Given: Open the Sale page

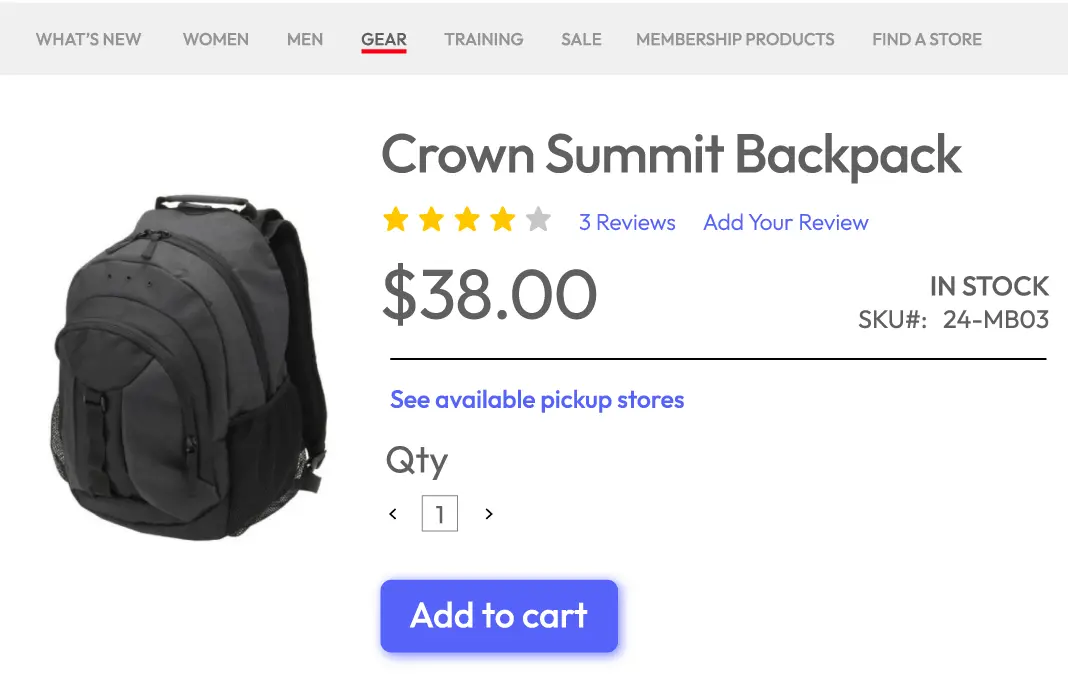Looking at the screenshot, I should (581, 40).
